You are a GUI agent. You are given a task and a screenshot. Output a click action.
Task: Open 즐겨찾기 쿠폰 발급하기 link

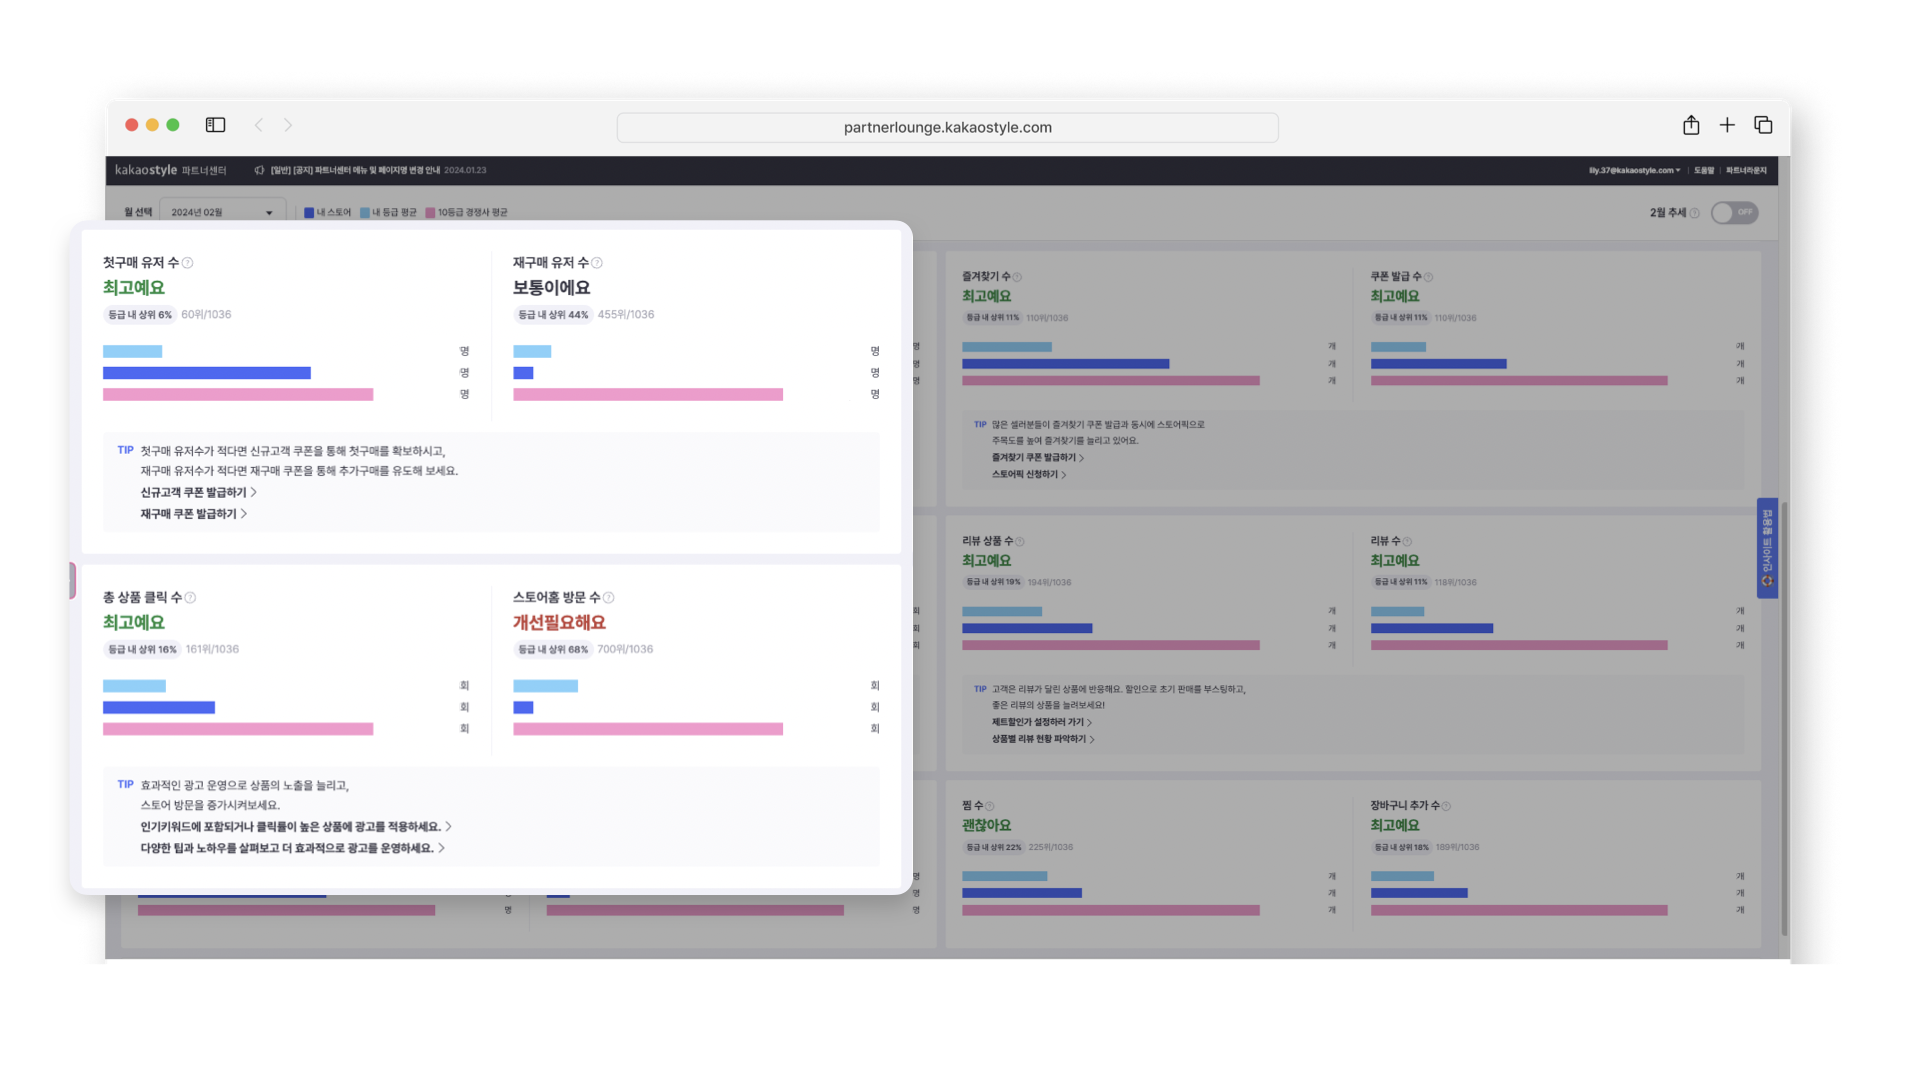coord(1038,458)
